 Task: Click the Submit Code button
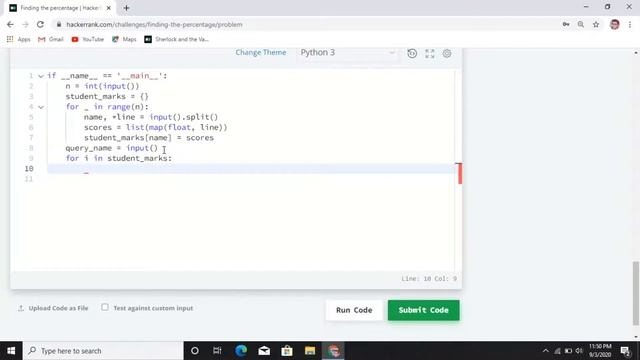[x=423, y=310]
